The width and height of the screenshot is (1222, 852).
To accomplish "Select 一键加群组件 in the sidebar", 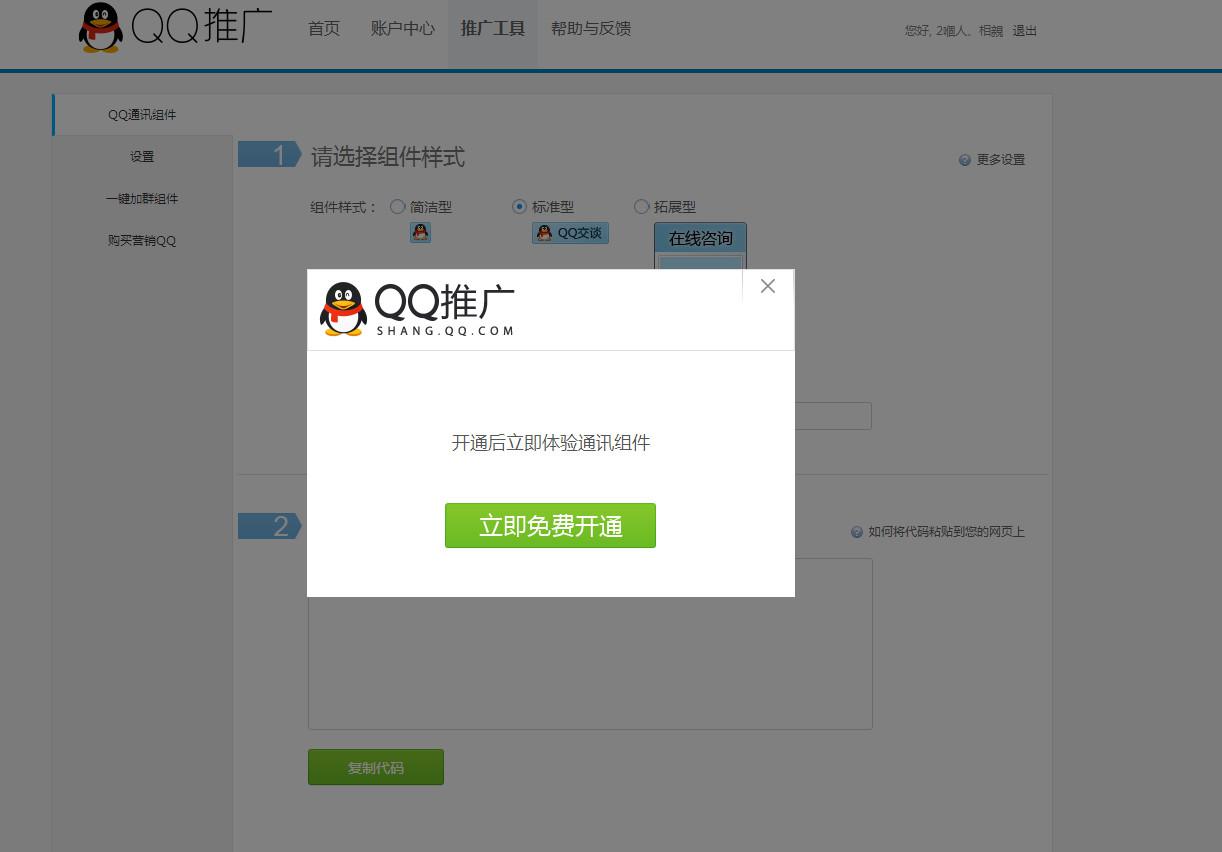I will [142, 199].
